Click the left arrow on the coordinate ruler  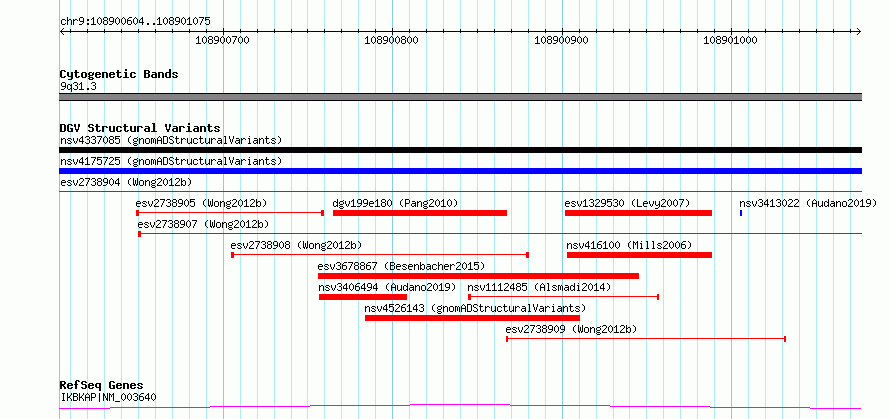point(62,31)
